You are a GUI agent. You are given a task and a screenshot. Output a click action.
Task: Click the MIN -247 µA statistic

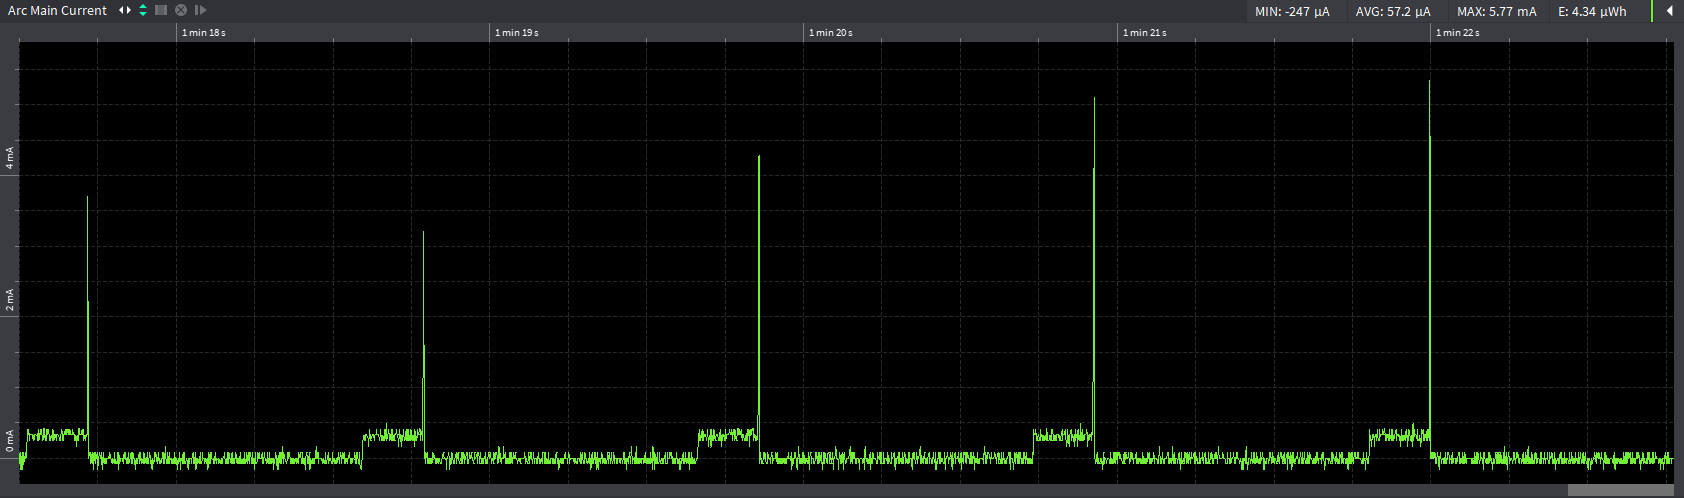1292,12
